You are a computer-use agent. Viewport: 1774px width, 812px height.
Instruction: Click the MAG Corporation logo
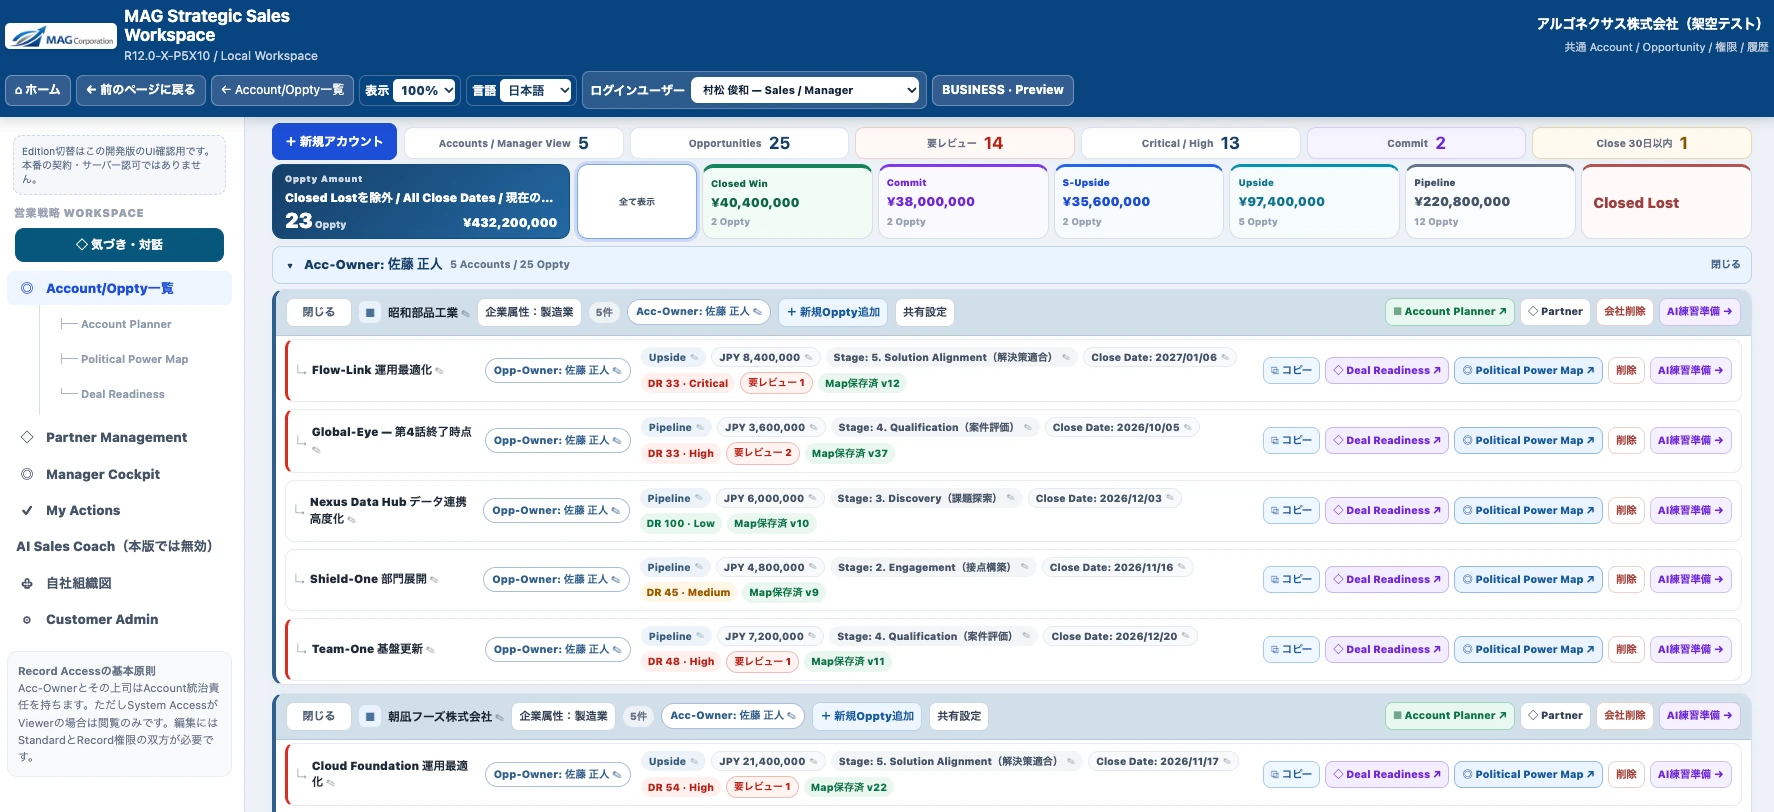[x=61, y=37]
